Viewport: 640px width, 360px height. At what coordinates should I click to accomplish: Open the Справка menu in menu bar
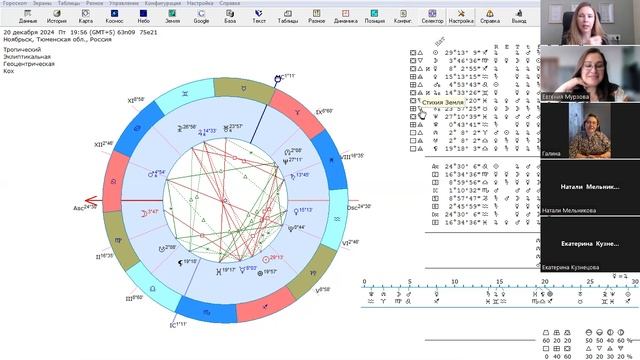click(x=230, y=3)
